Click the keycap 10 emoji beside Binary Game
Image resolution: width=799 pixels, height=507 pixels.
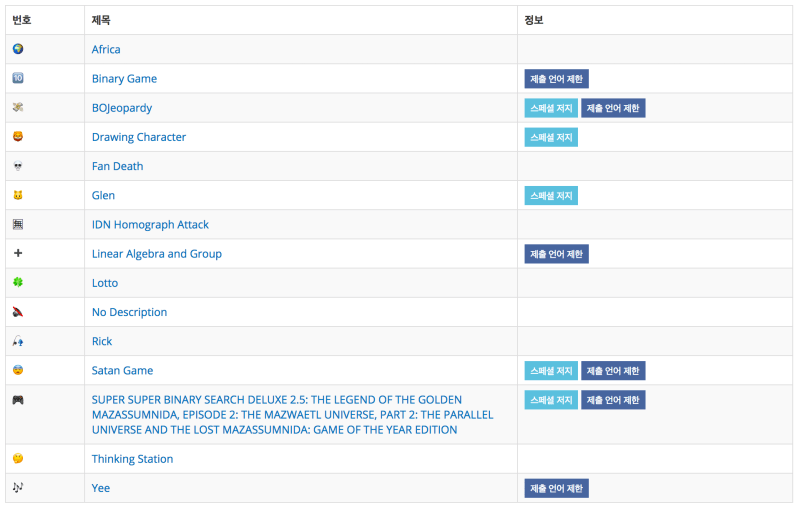click(18, 78)
